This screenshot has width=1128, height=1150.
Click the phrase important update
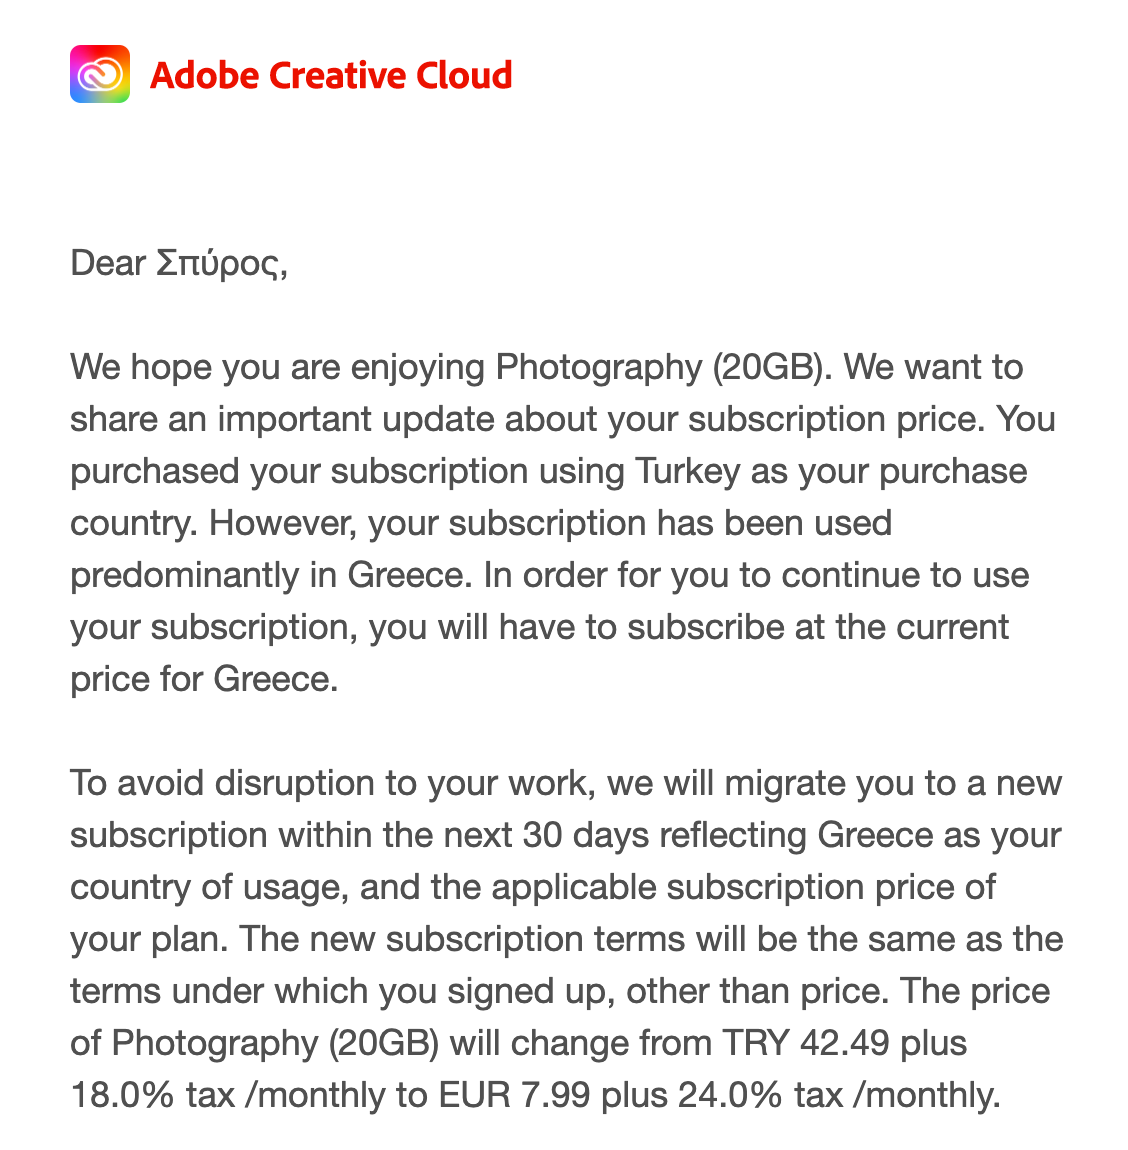coord(356,419)
